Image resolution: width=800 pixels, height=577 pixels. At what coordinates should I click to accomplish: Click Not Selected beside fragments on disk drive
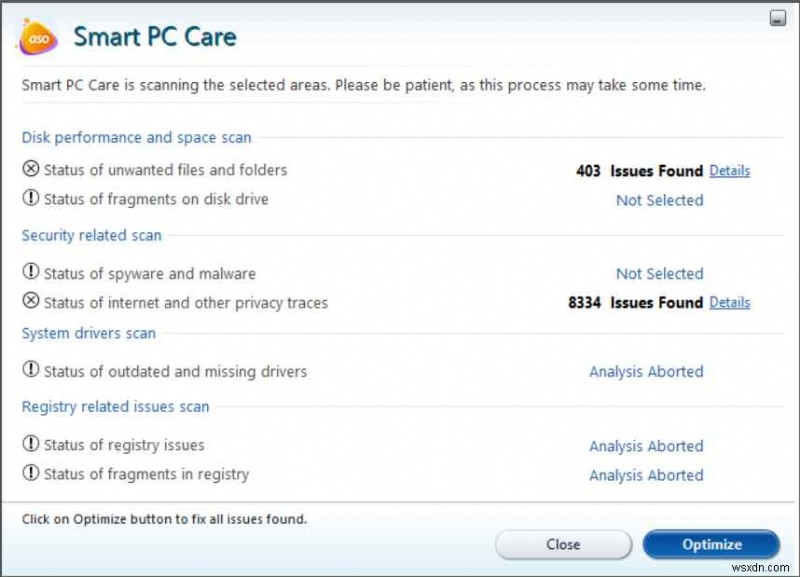point(659,200)
